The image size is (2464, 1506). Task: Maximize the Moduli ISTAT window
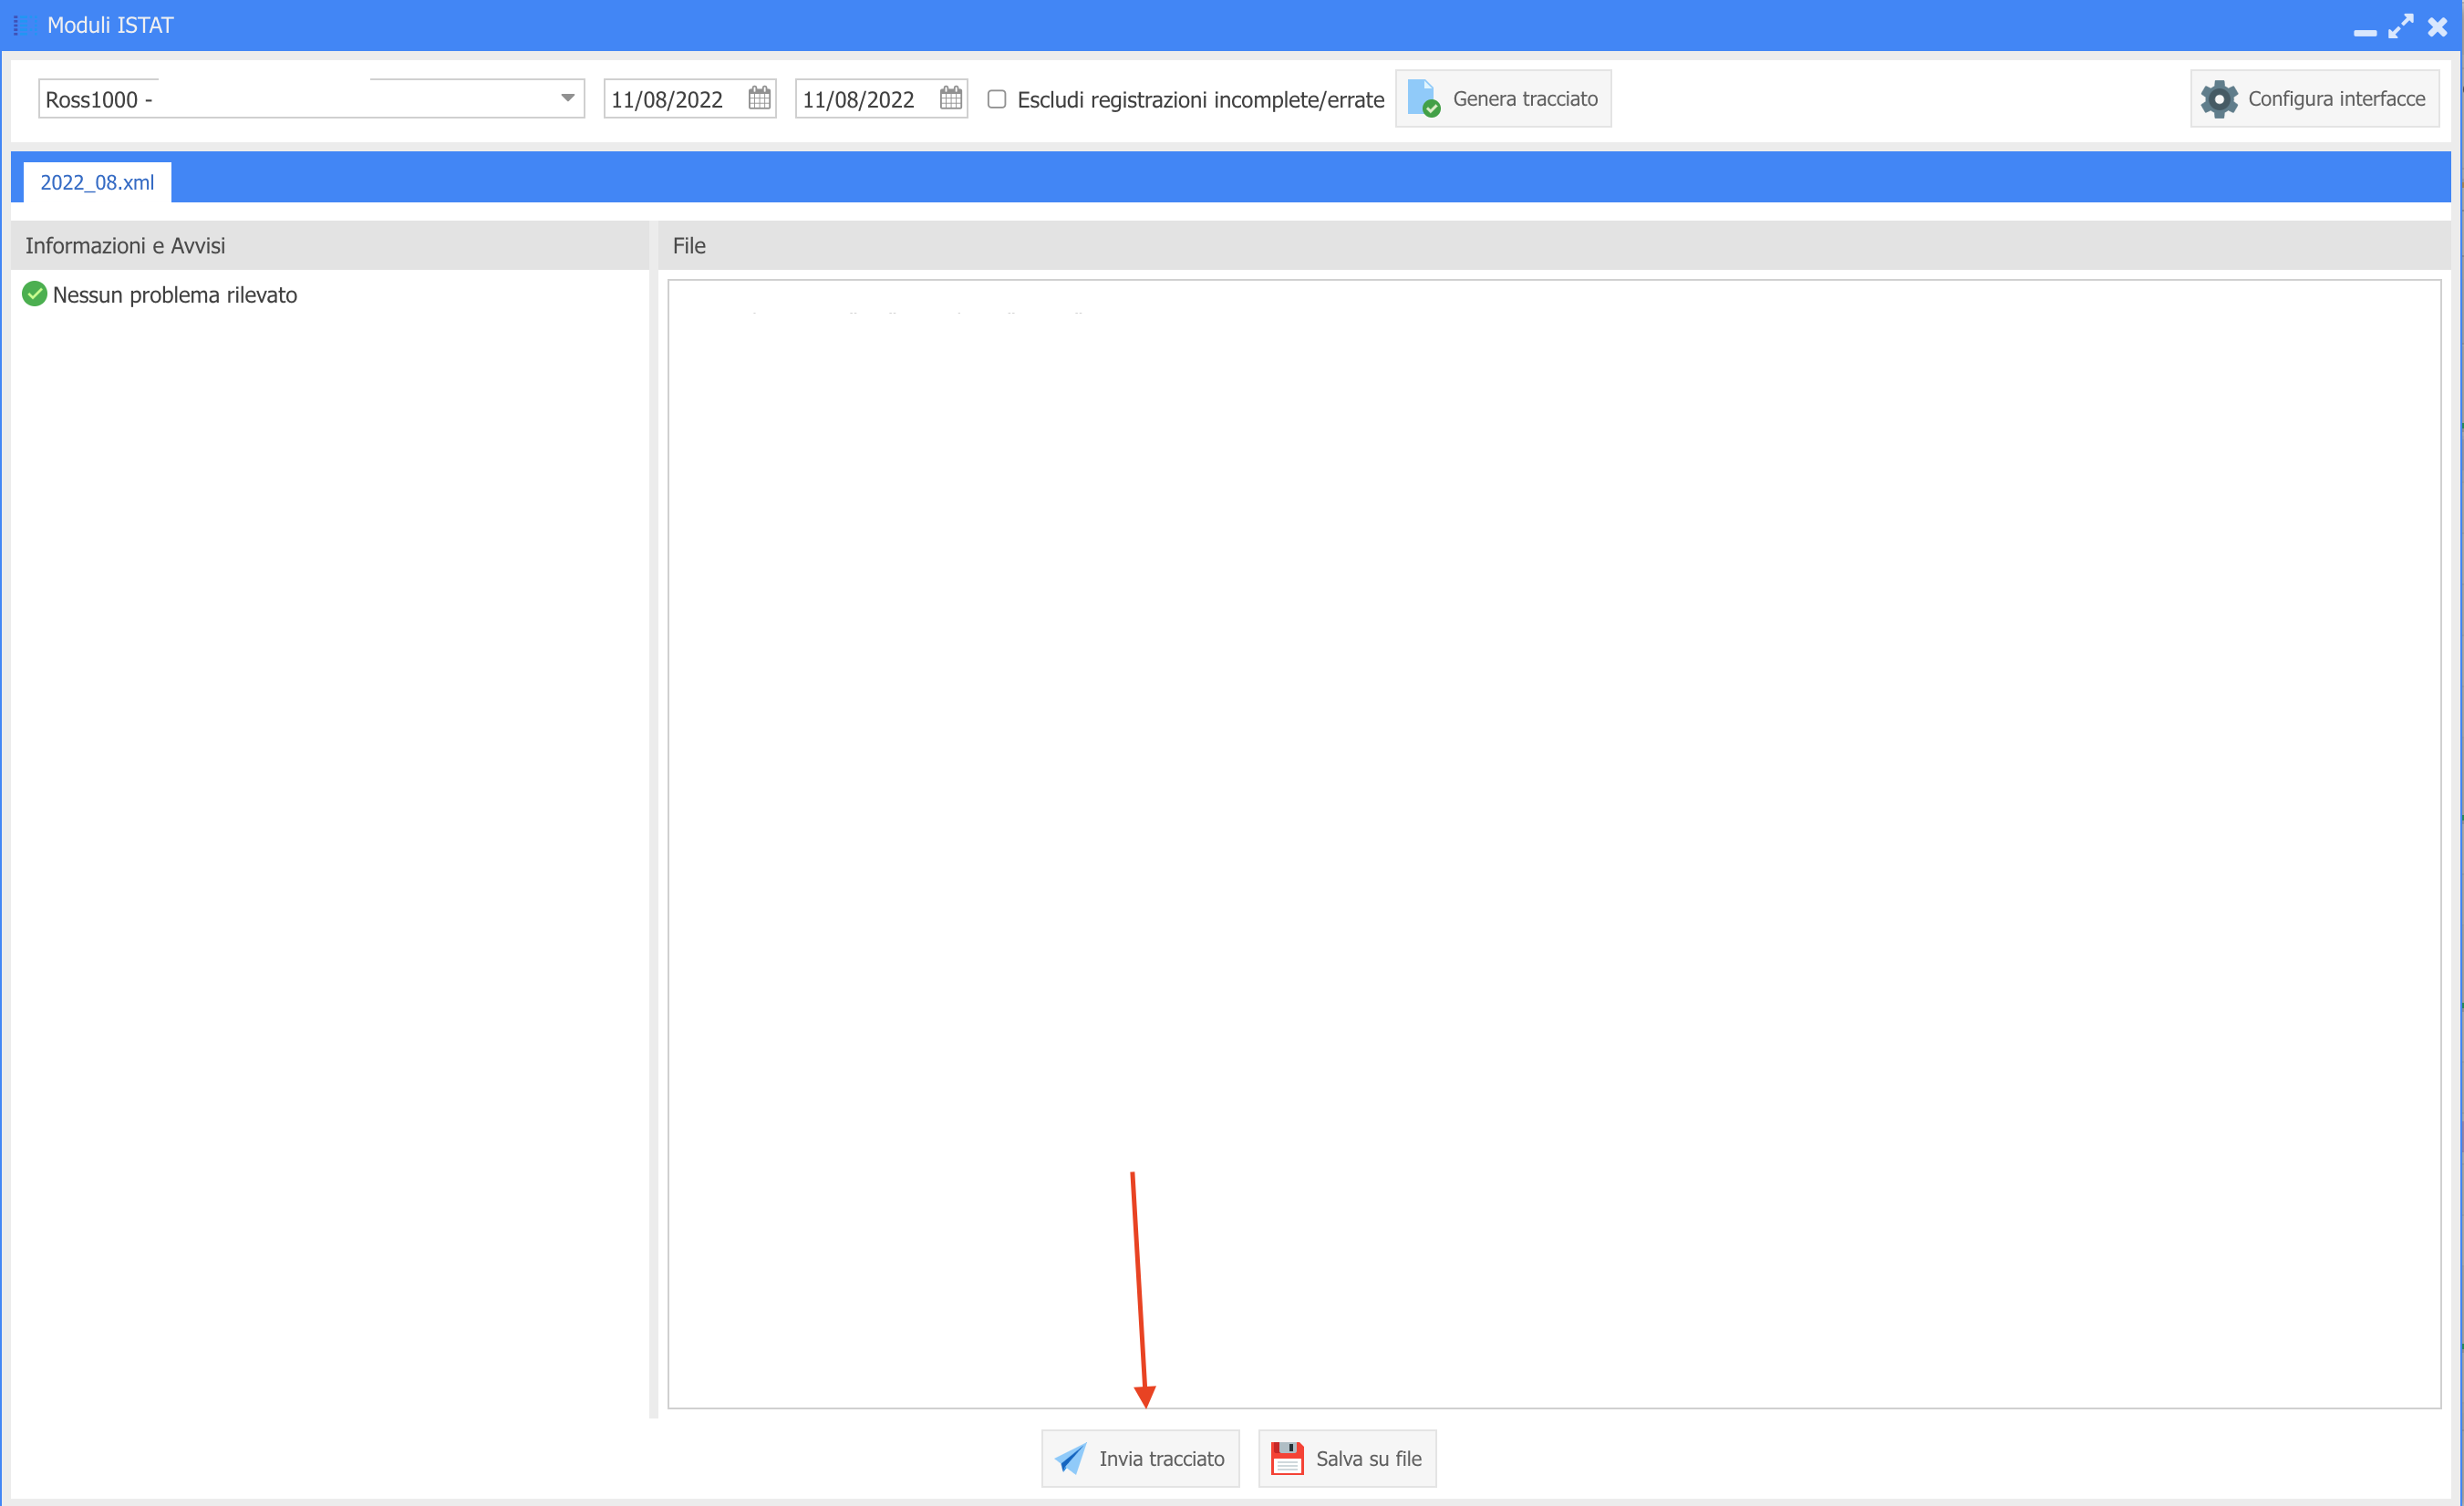click(x=2401, y=26)
